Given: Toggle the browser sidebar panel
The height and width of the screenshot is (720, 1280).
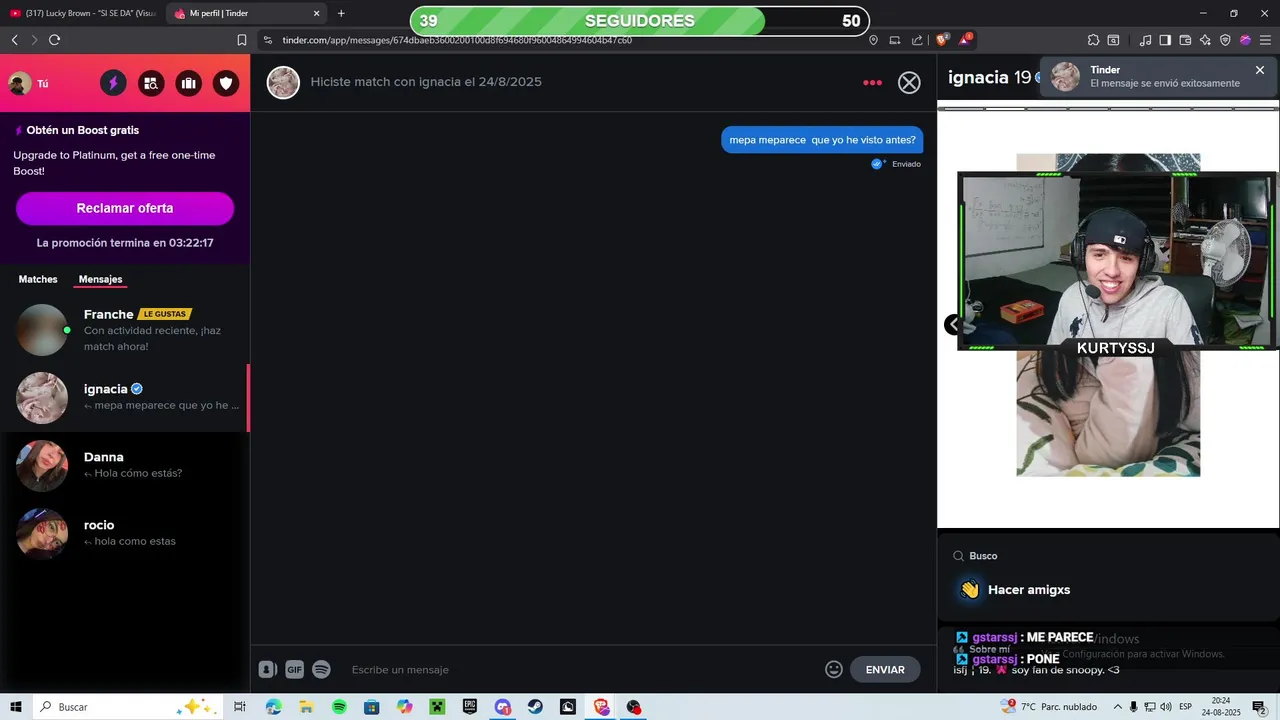Looking at the screenshot, I should click(x=1165, y=40).
